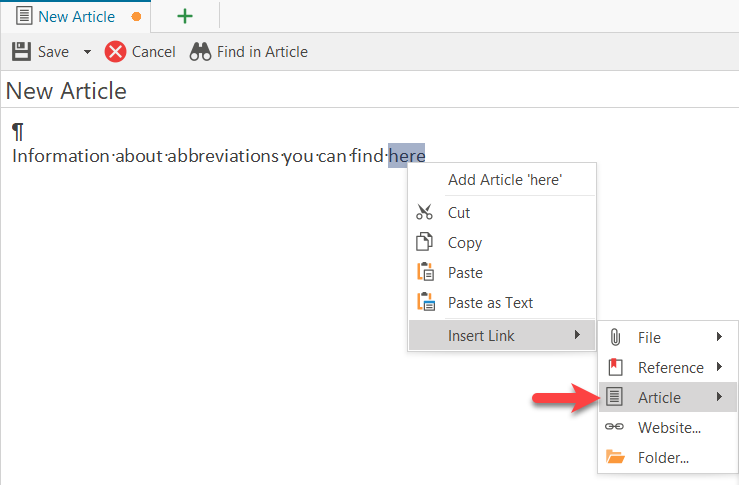
Task: Expand the Reference submenu arrow
Action: pos(720,367)
